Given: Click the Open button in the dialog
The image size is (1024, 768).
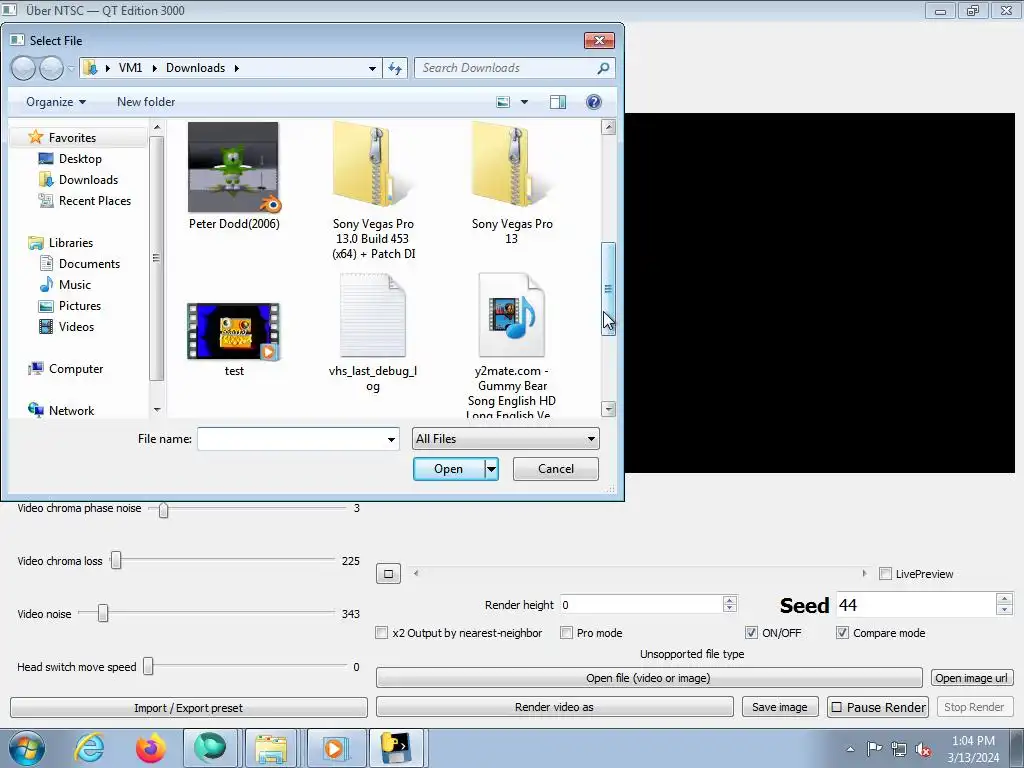Looking at the screenshot, I should click(x=448, y=469).
